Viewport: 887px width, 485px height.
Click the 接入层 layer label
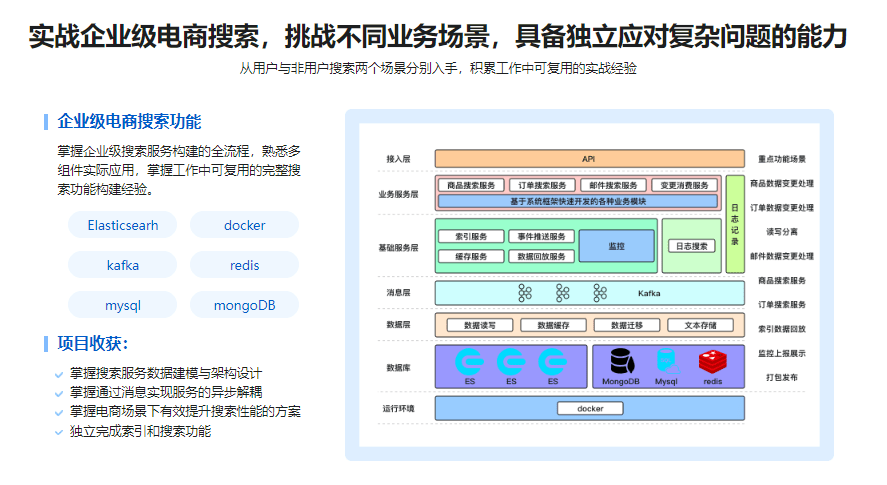[x=398, y=159]
